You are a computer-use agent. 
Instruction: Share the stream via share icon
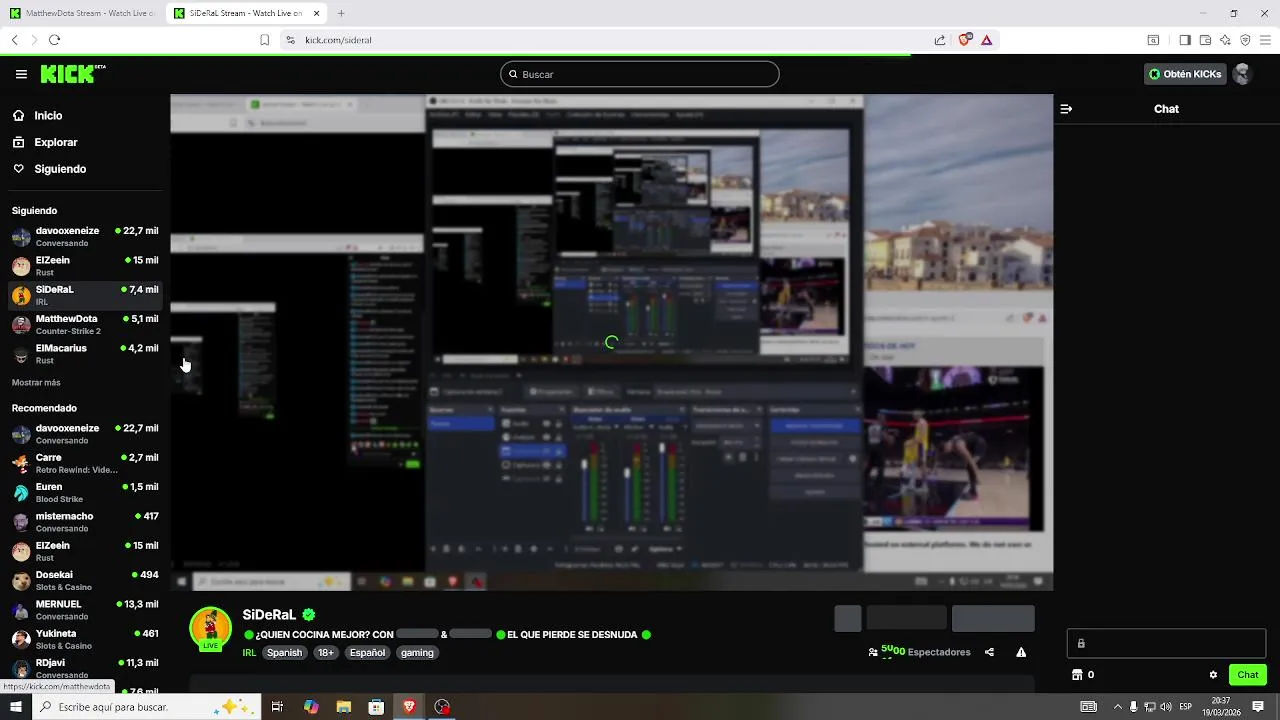pyautogui.click(x=989, y=652)
